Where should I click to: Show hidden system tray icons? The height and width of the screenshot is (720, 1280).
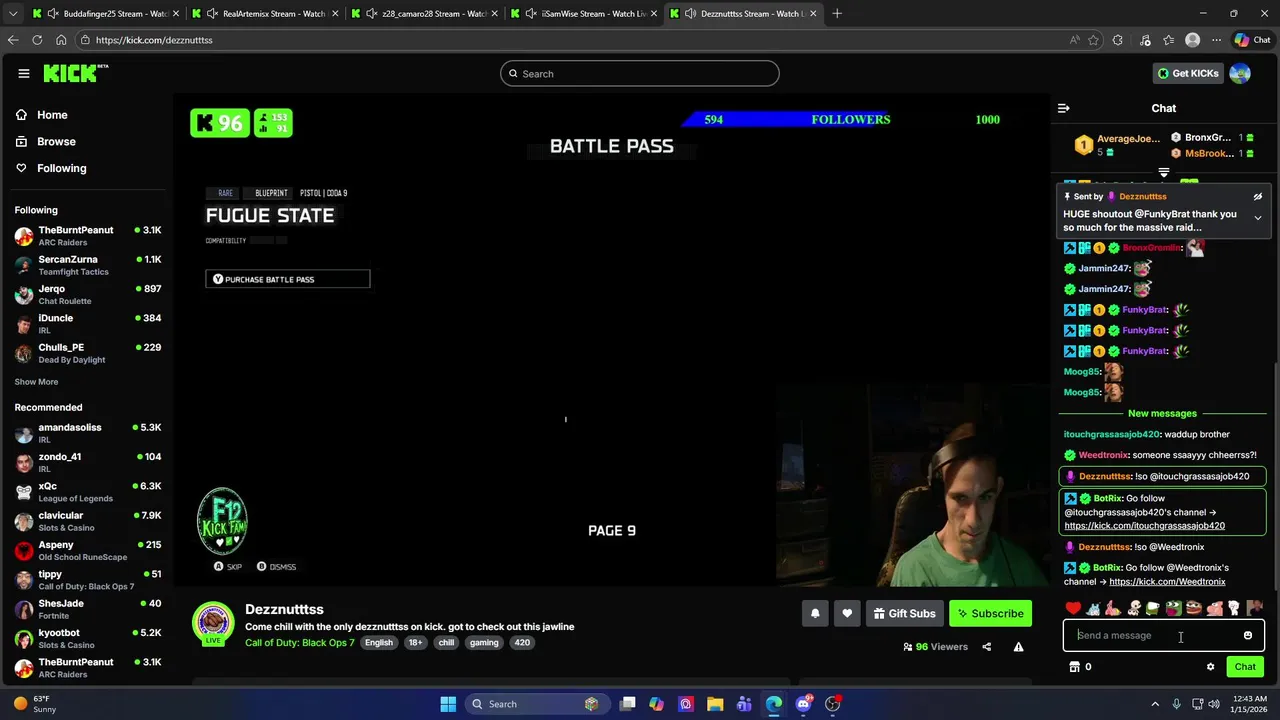[x=1156, y=704]
